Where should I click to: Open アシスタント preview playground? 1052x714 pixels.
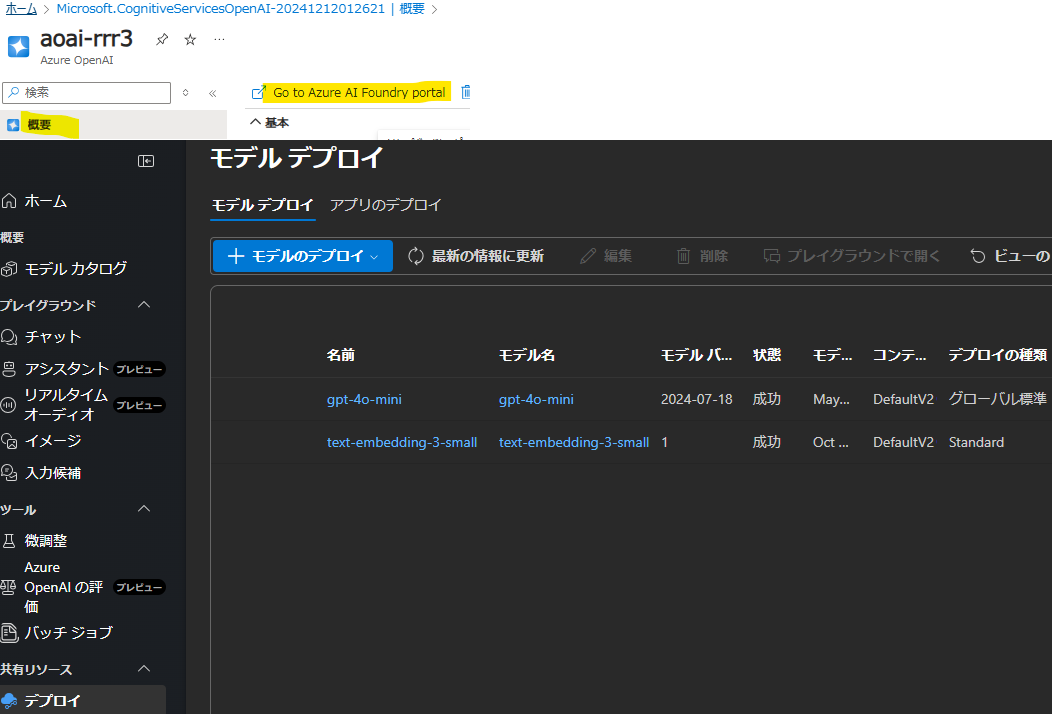(67, 369)
